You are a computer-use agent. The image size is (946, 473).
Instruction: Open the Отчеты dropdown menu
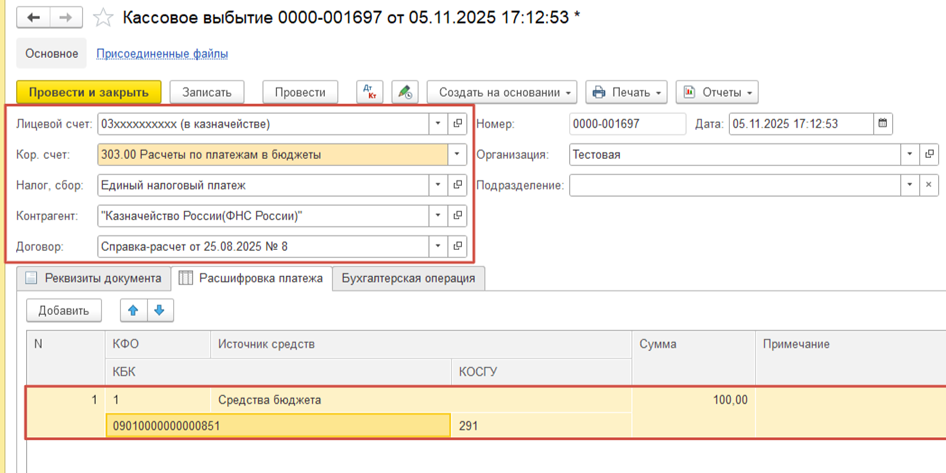tap(717, 92)
